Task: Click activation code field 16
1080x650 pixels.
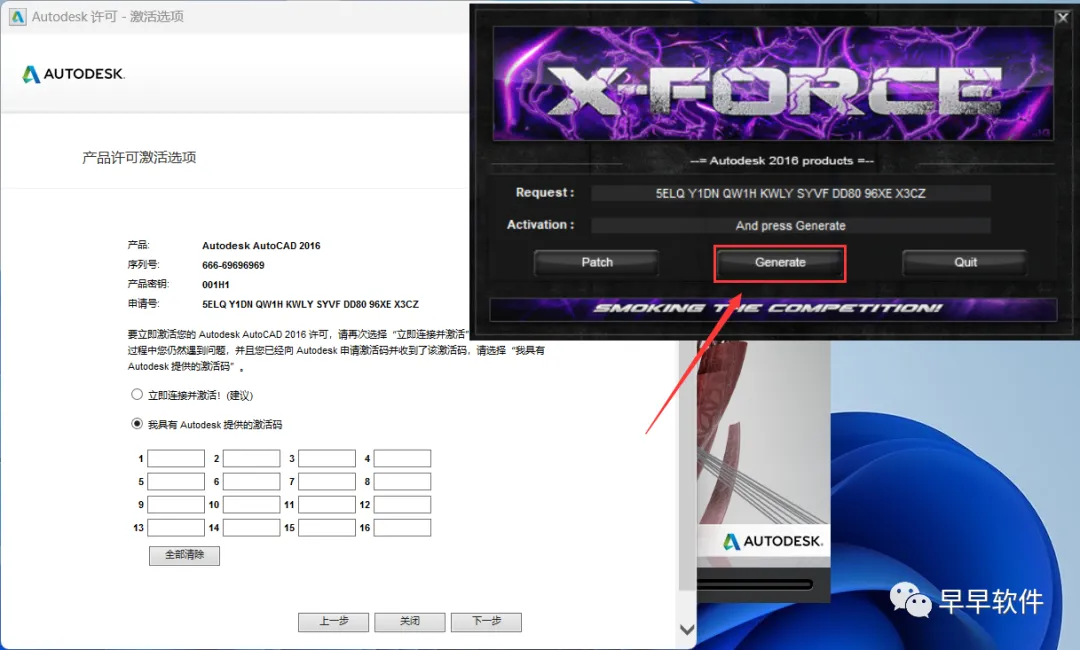Action: (402, 527)
